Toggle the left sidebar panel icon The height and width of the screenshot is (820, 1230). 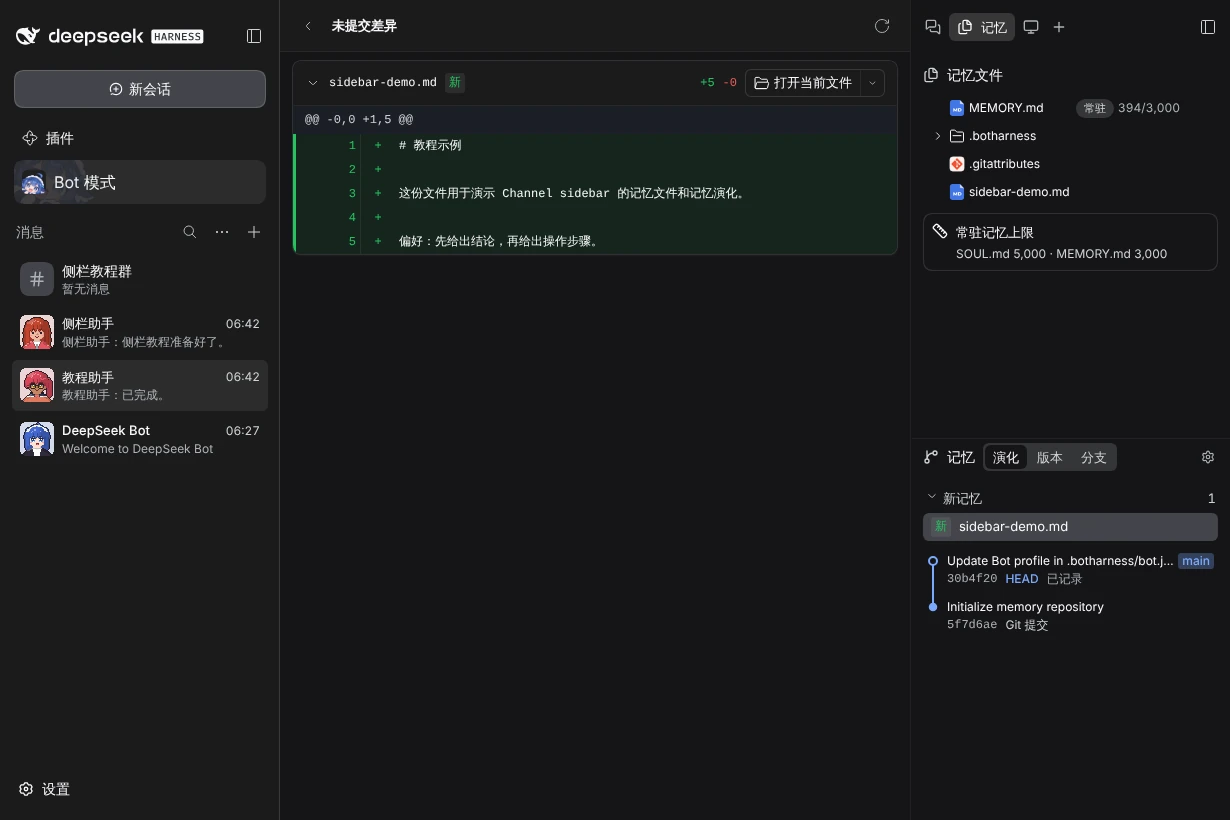click(x=254, y=36)
